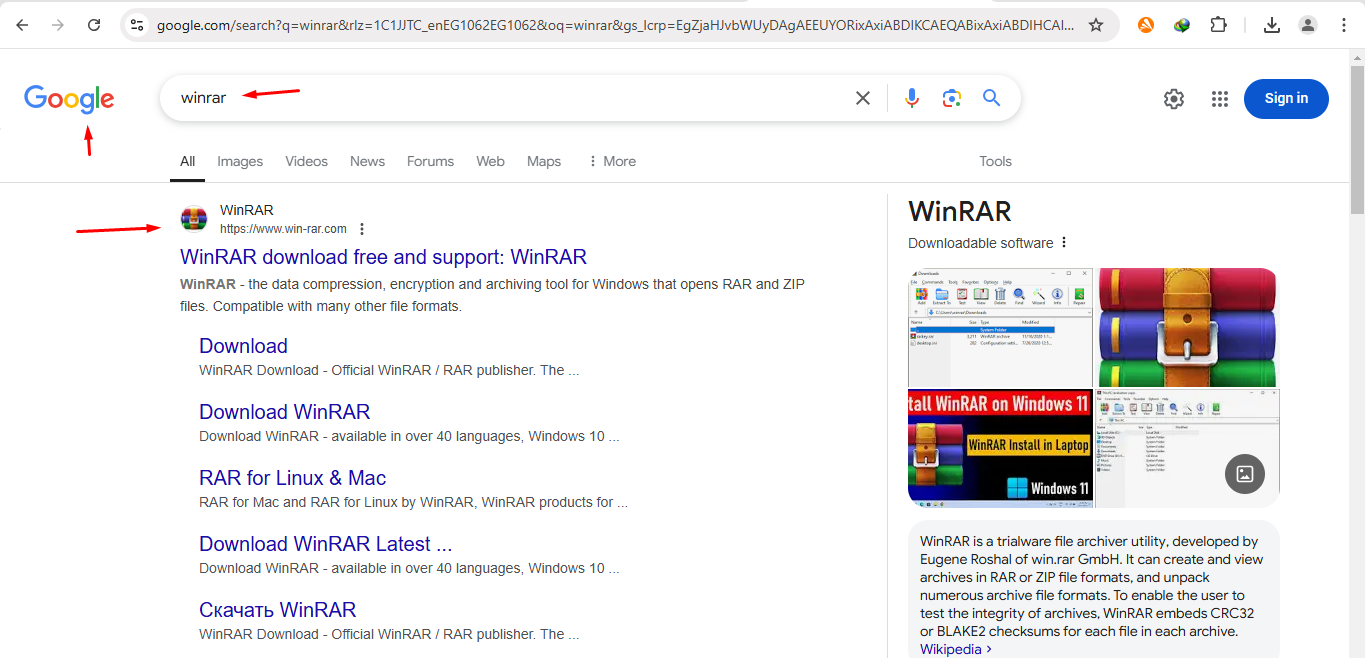Open Download WinRAR Latest sitelink
The image size is (1365, 658).
pos(325,544)
